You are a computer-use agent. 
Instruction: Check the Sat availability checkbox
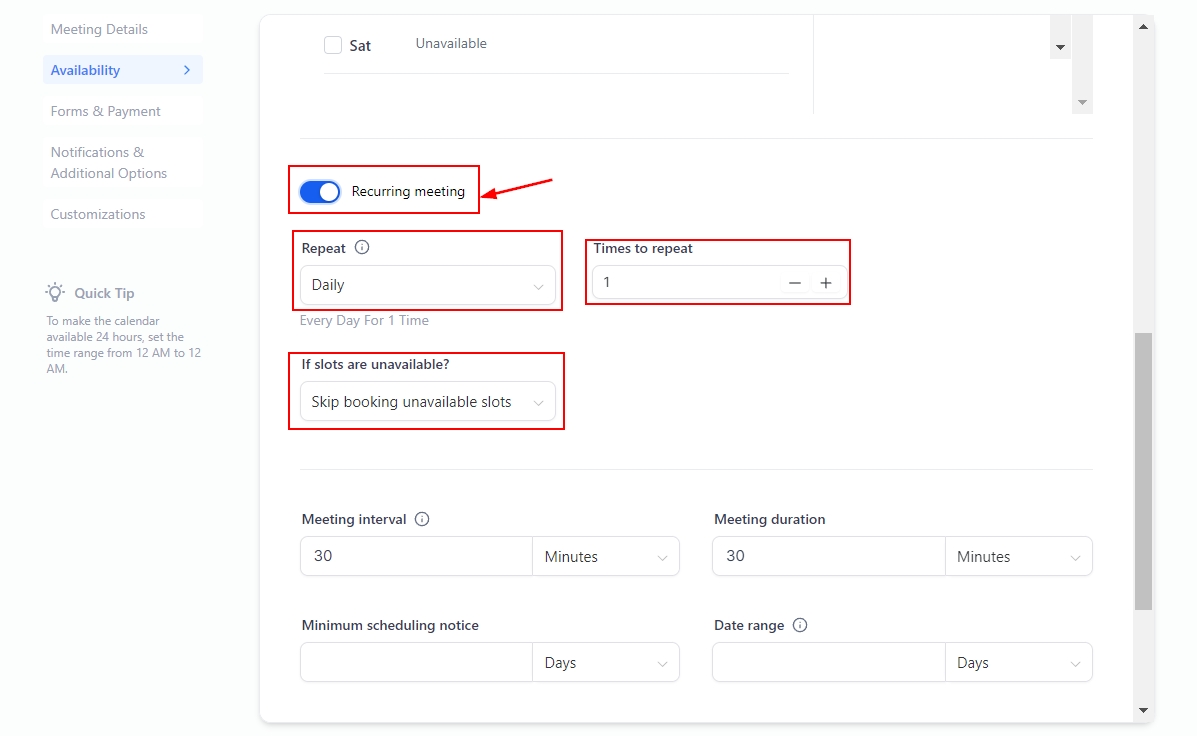pos(333,45)
